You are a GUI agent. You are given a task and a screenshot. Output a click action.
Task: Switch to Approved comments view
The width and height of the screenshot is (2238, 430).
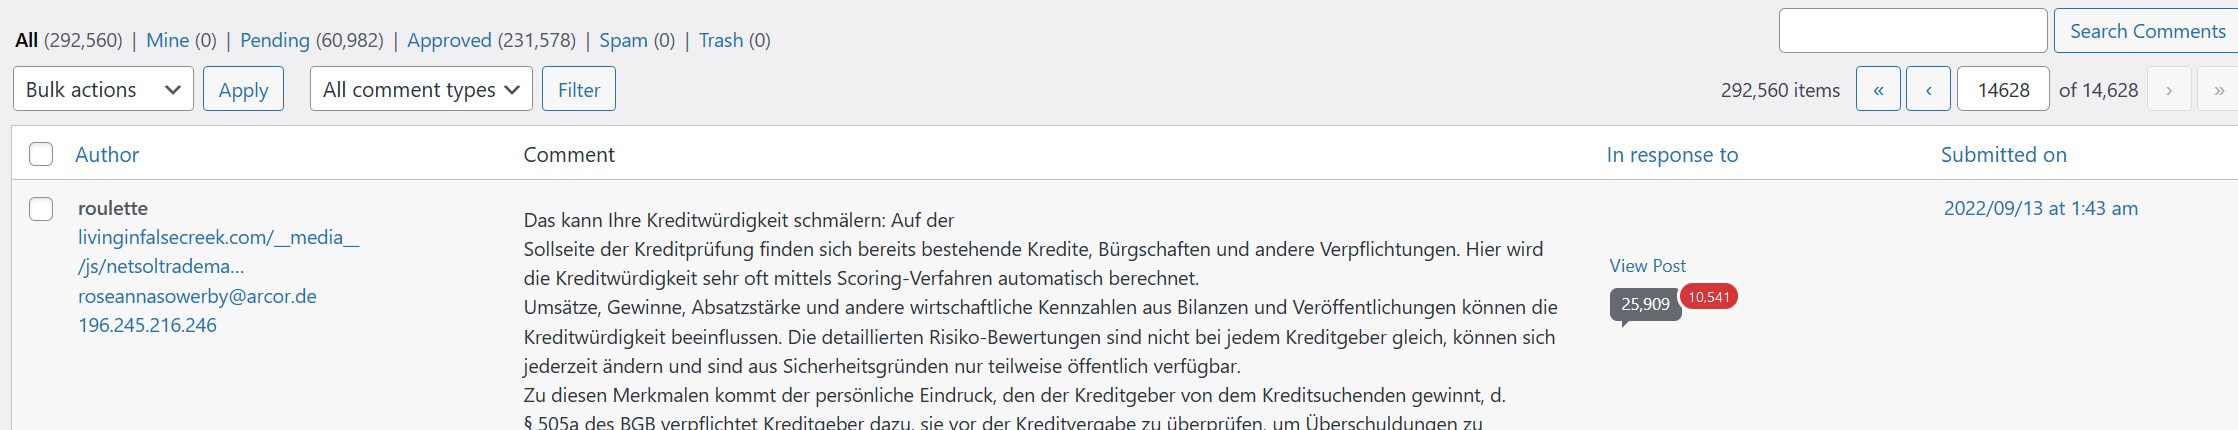(449, 40)
